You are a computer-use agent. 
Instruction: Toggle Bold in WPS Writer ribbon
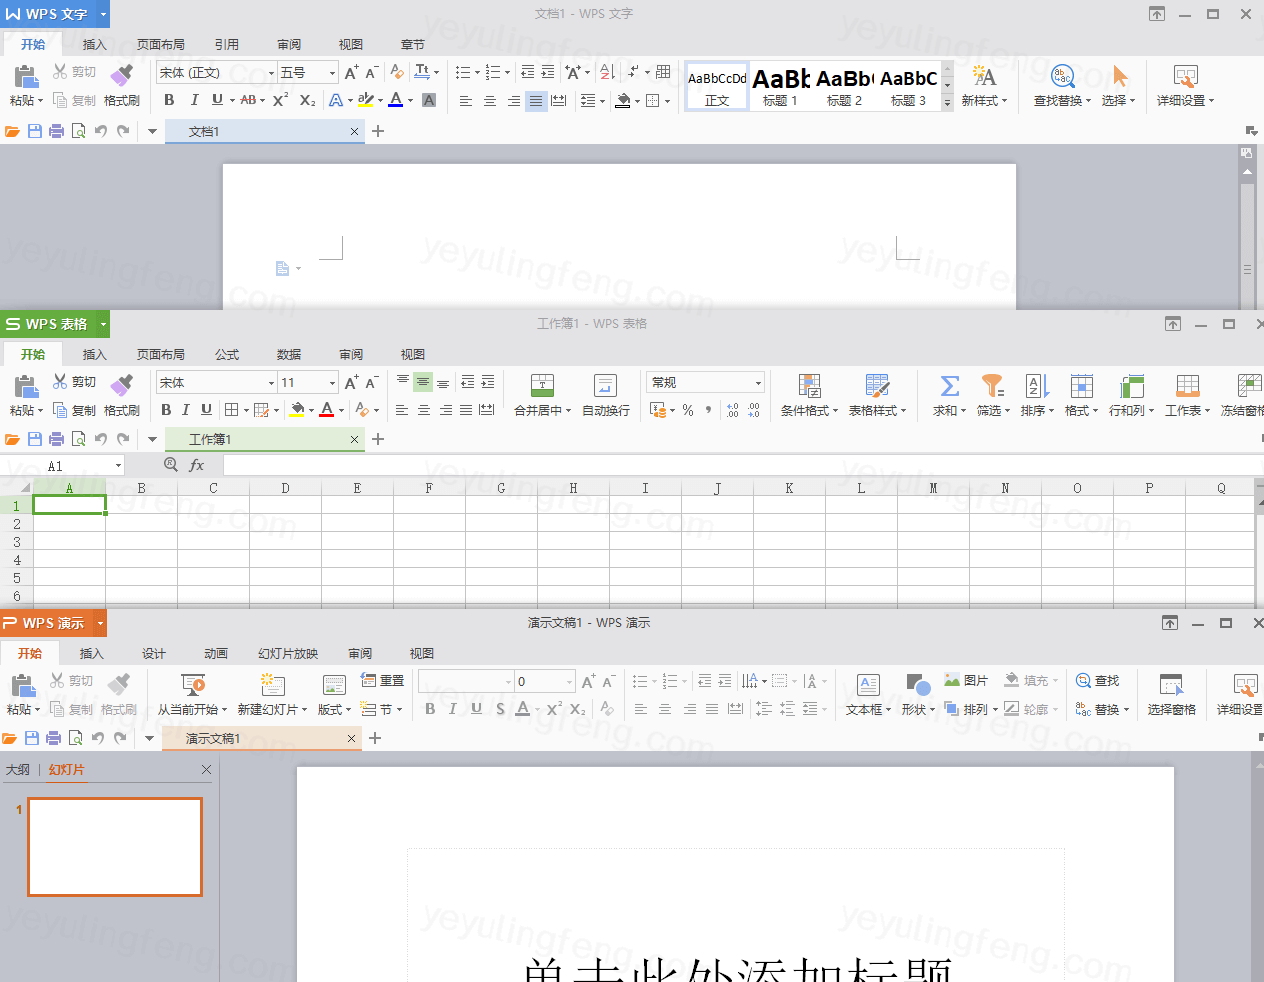[169, 100]
